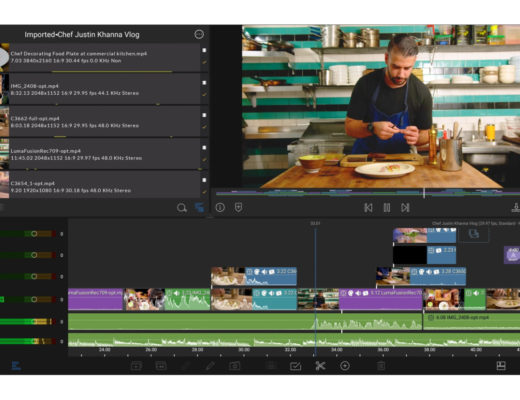The image size is (520, 400).
Task: Select the purple title clip at timeline right
Action: tap(512, 255)
